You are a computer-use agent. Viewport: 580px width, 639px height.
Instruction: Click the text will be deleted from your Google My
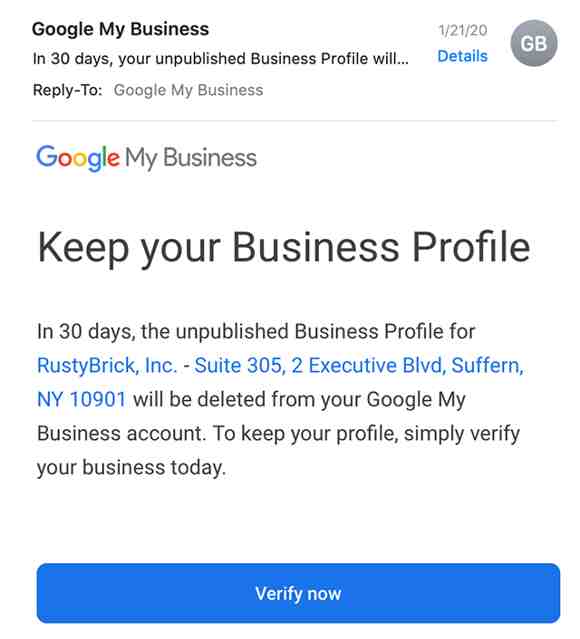coord(299,399)
